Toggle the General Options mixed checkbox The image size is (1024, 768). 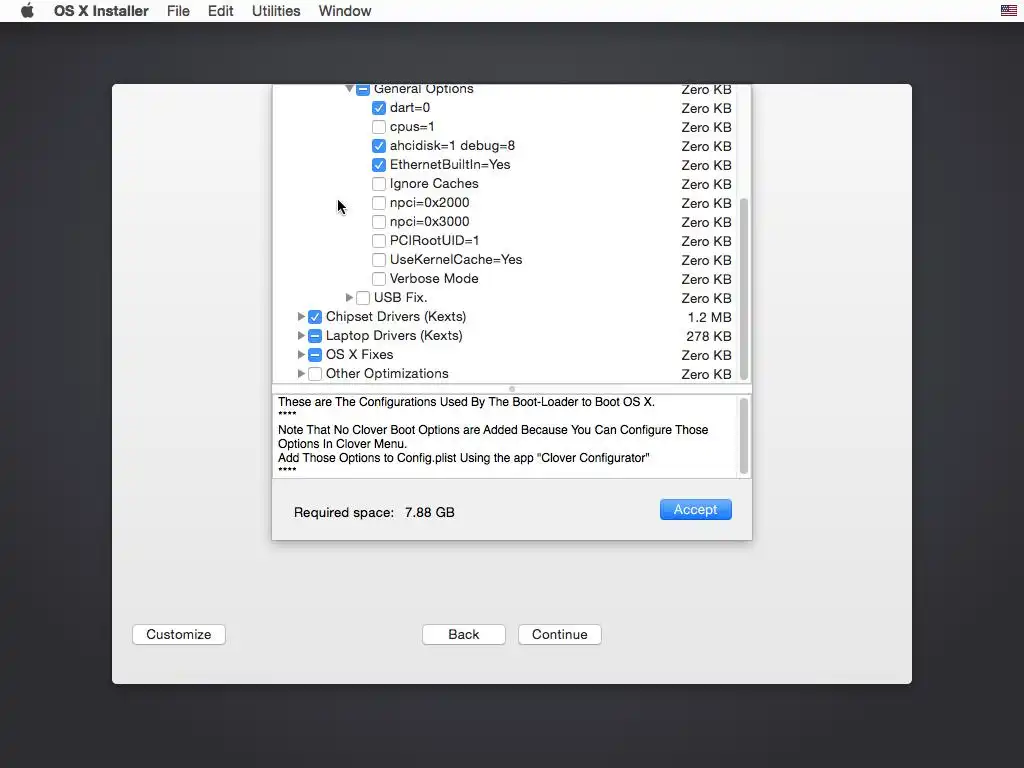pos(363,89)
